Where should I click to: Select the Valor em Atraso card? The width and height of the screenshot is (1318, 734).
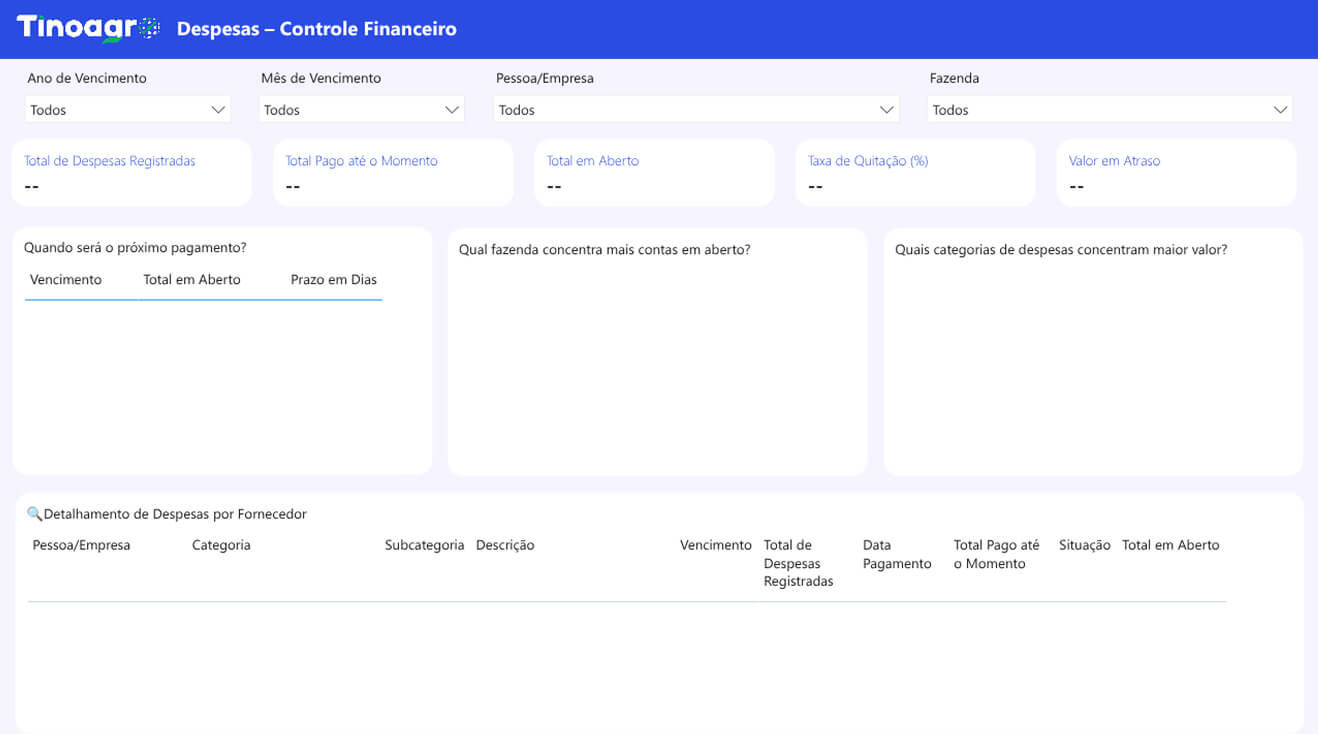1176,173
